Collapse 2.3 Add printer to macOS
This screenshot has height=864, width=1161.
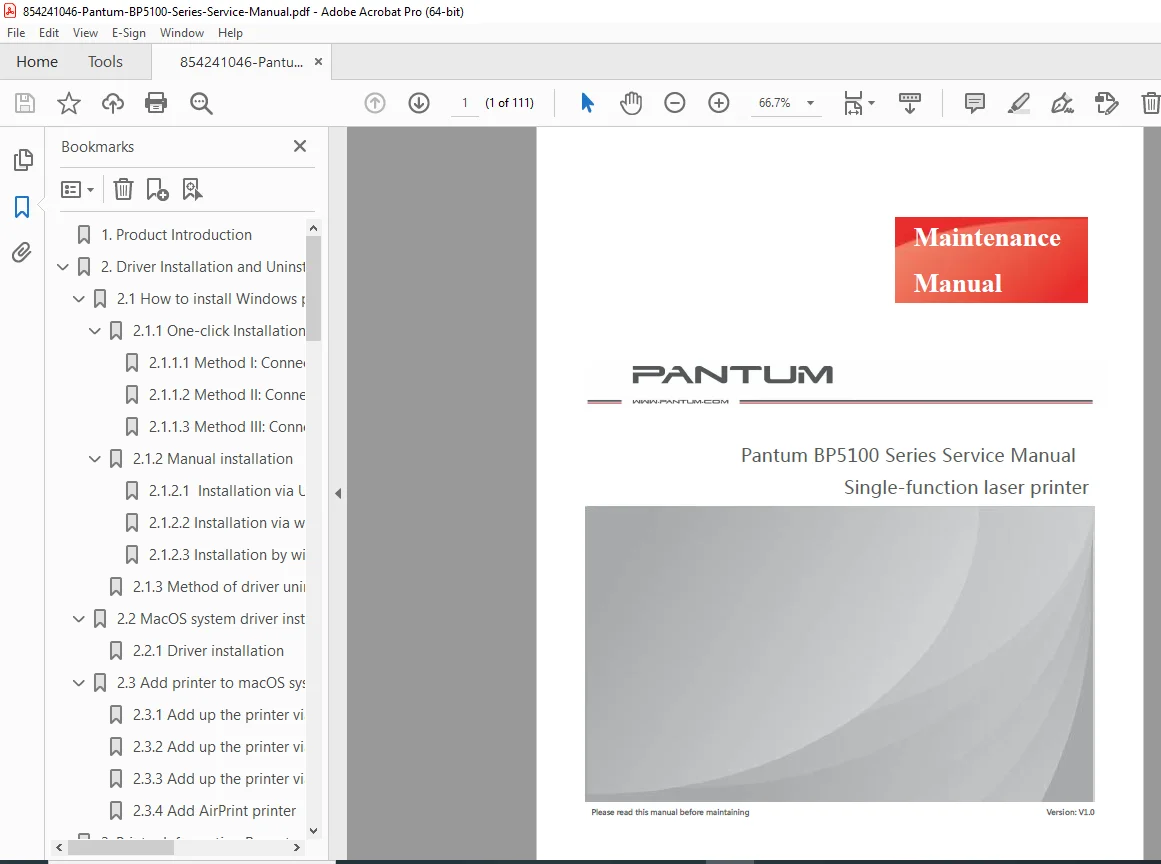[x=78, y=683]
